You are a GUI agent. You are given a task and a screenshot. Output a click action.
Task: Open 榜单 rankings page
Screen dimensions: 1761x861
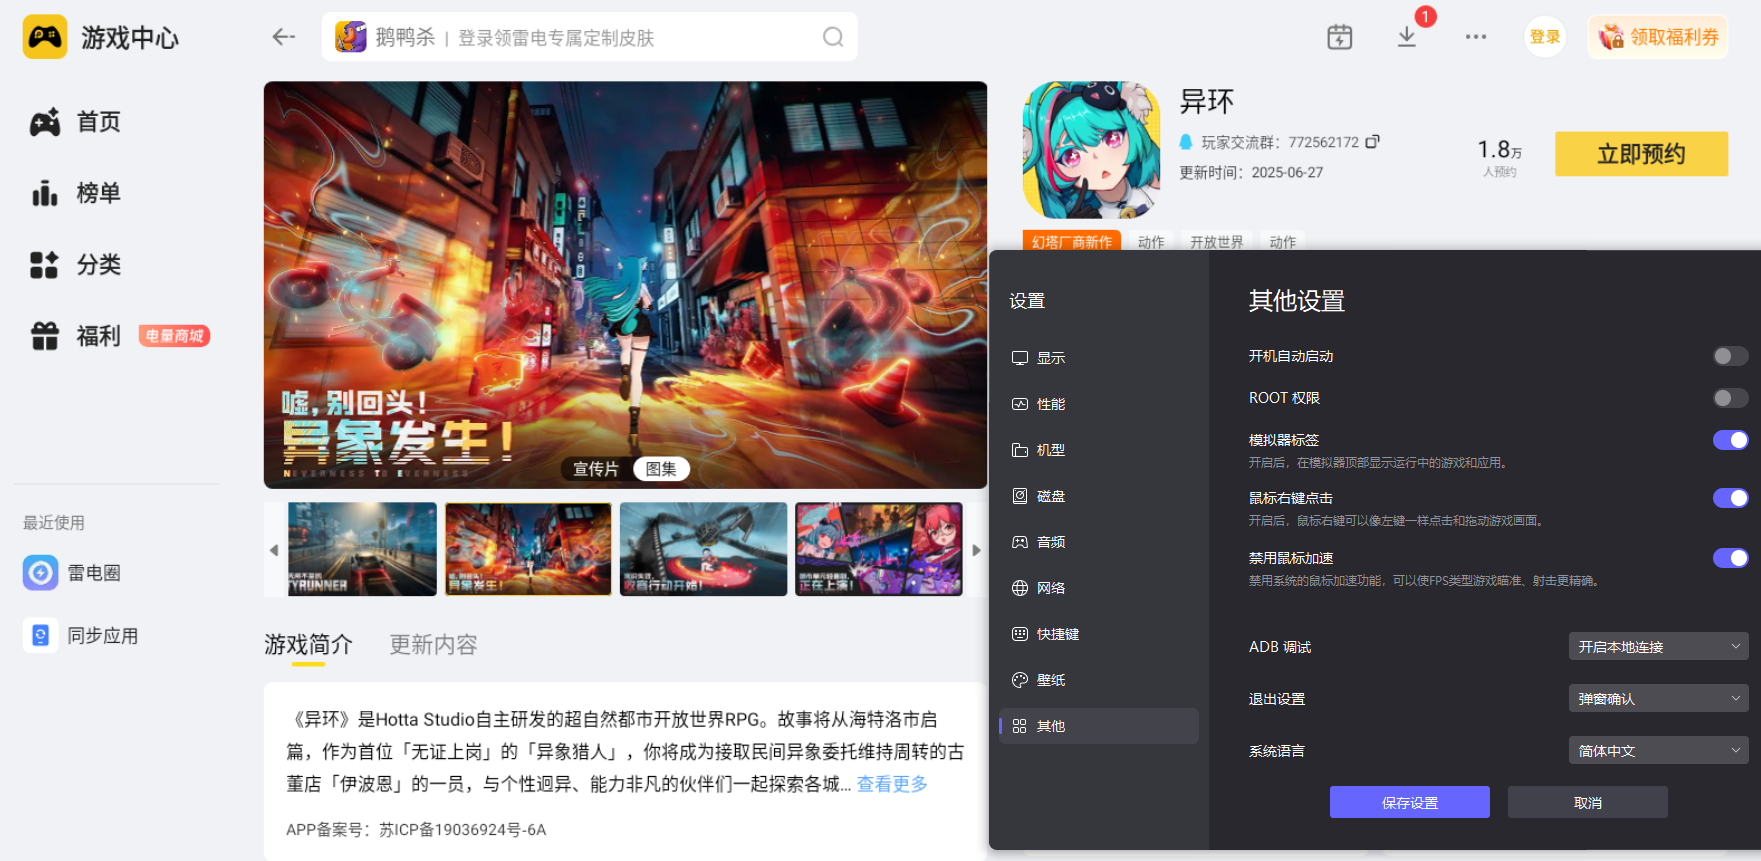tap(76, 193)
